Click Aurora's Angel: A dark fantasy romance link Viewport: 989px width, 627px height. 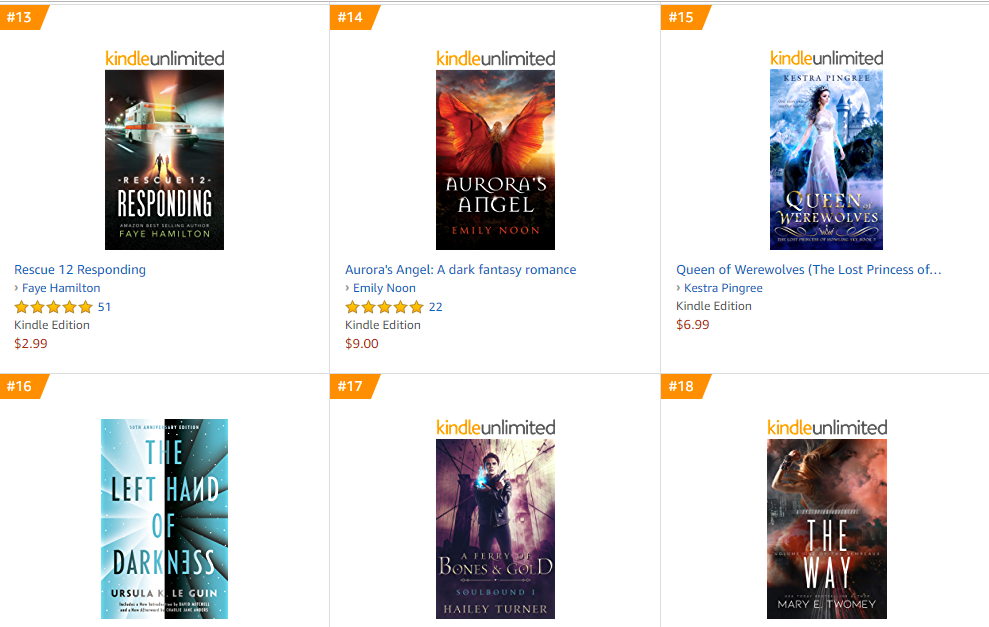click(x=460, y=269)
